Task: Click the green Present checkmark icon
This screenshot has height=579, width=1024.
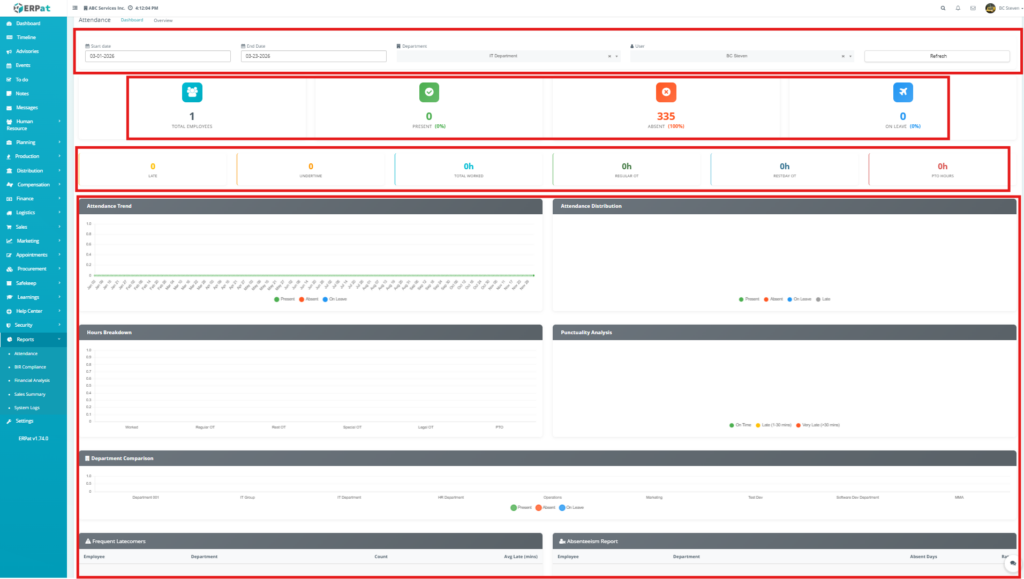Action: coord(429,92)
